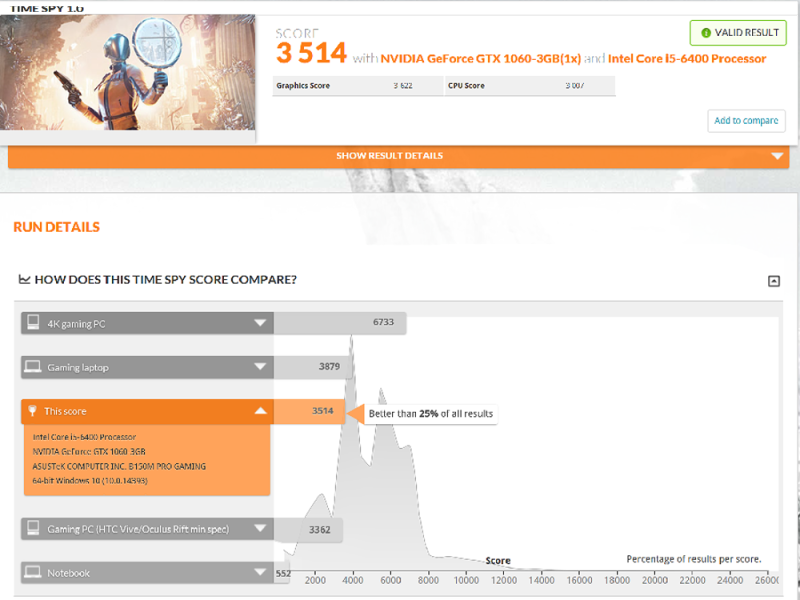Expand the 4K gaming PC row
The height and width of the screenshot is (600, 800).
click(260, 323)
